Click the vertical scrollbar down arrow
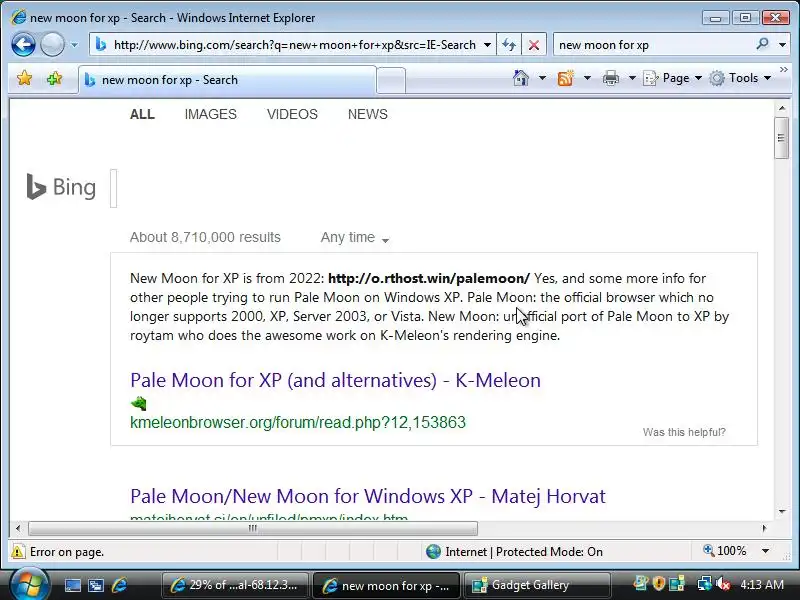800x600 pixels. click(x=782, y=512)
